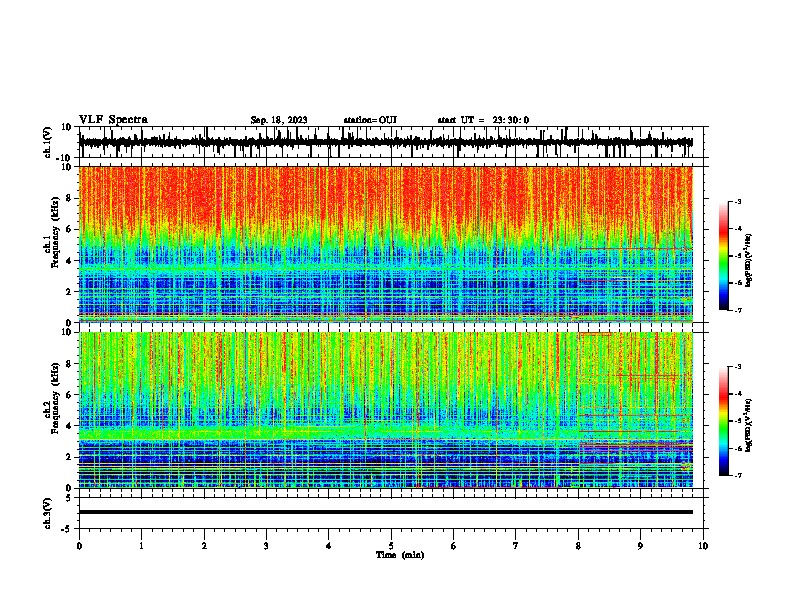This screenshot has height=612, width=792.
Task: Click the ch.1 PSD color bar
Action: [x=723, y=256]
